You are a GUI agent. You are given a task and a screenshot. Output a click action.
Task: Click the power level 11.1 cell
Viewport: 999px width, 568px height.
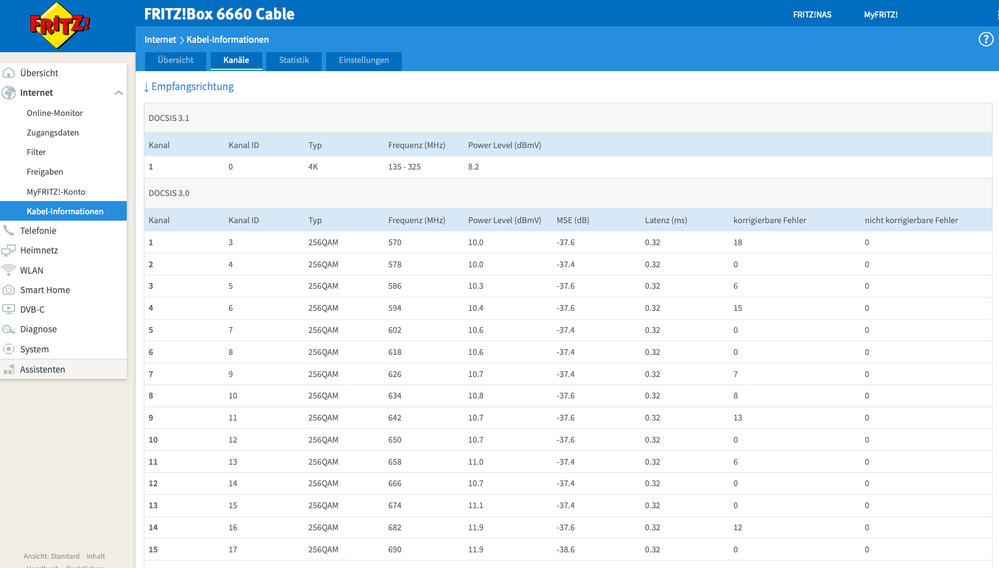point(476,506)
